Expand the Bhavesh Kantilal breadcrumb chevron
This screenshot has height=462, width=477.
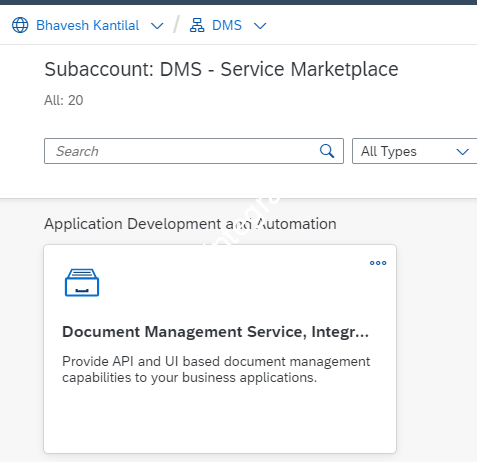157,26
